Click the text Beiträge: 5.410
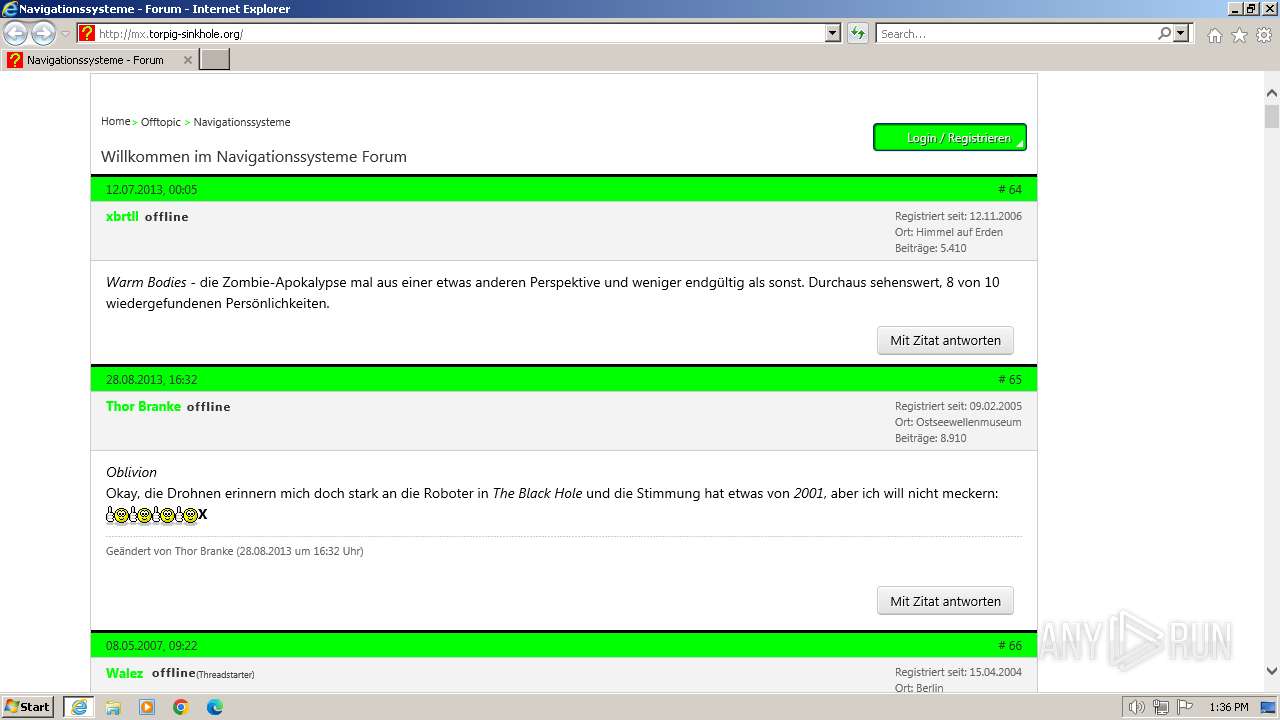This screenshot has height=720, width=1280. click(930, 248)
